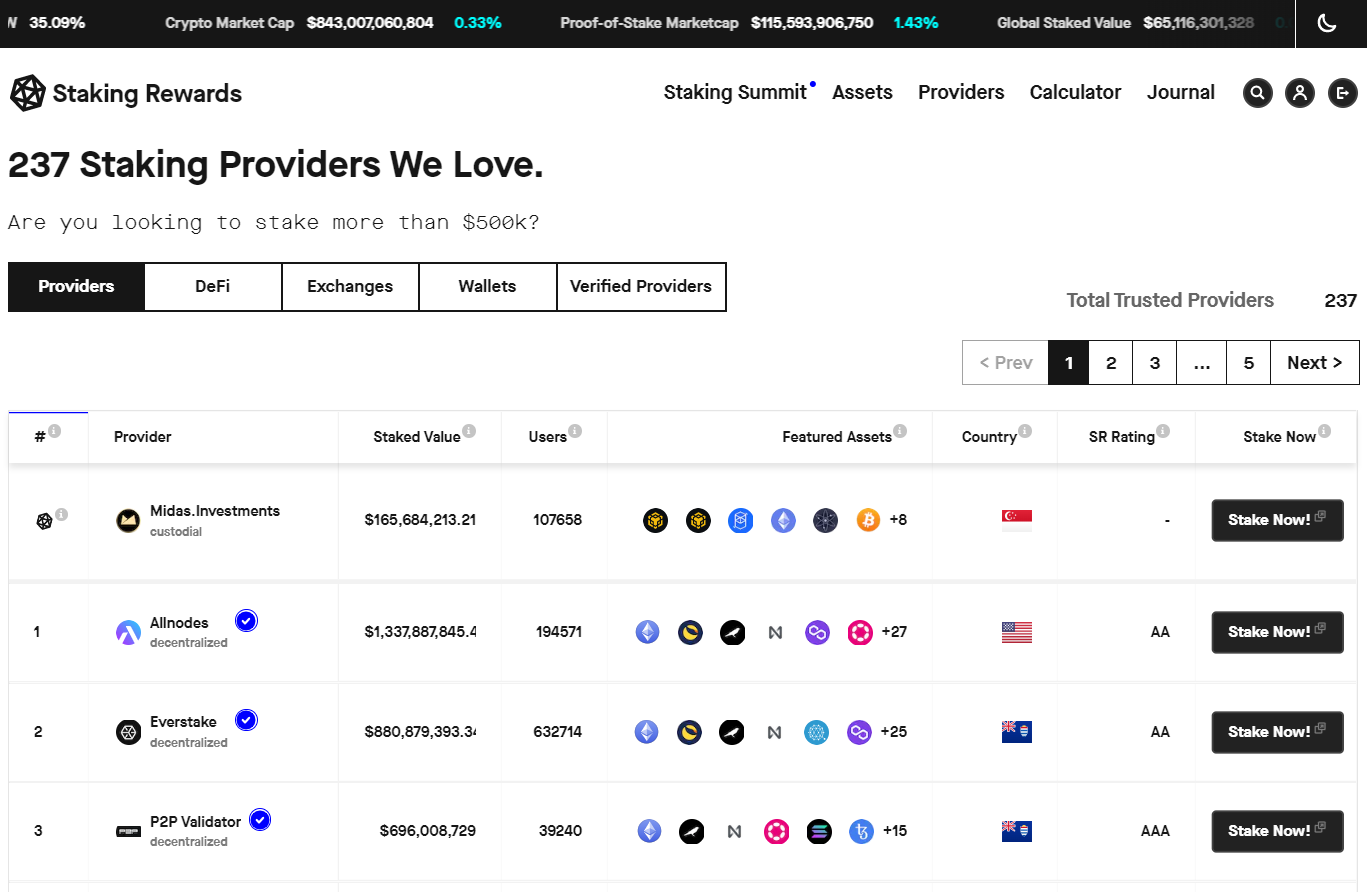Open the user account profile icon

(x=1300, y=93)
